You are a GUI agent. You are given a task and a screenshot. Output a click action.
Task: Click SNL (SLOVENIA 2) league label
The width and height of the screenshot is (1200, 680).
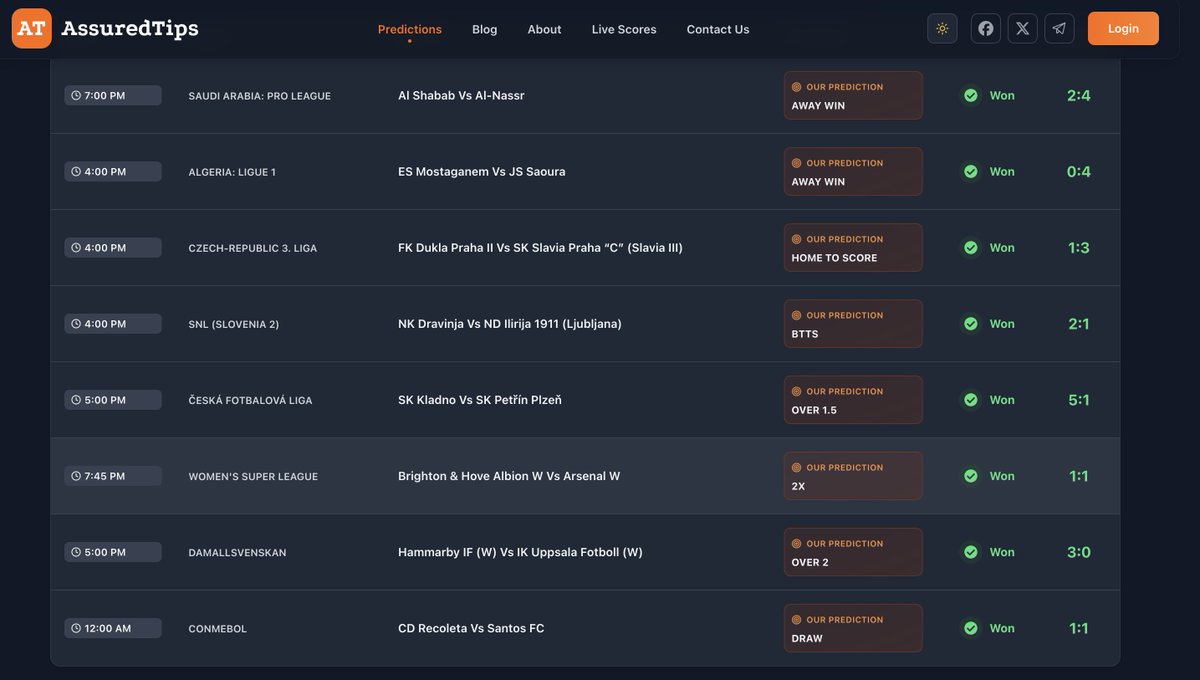coord(234,324)
